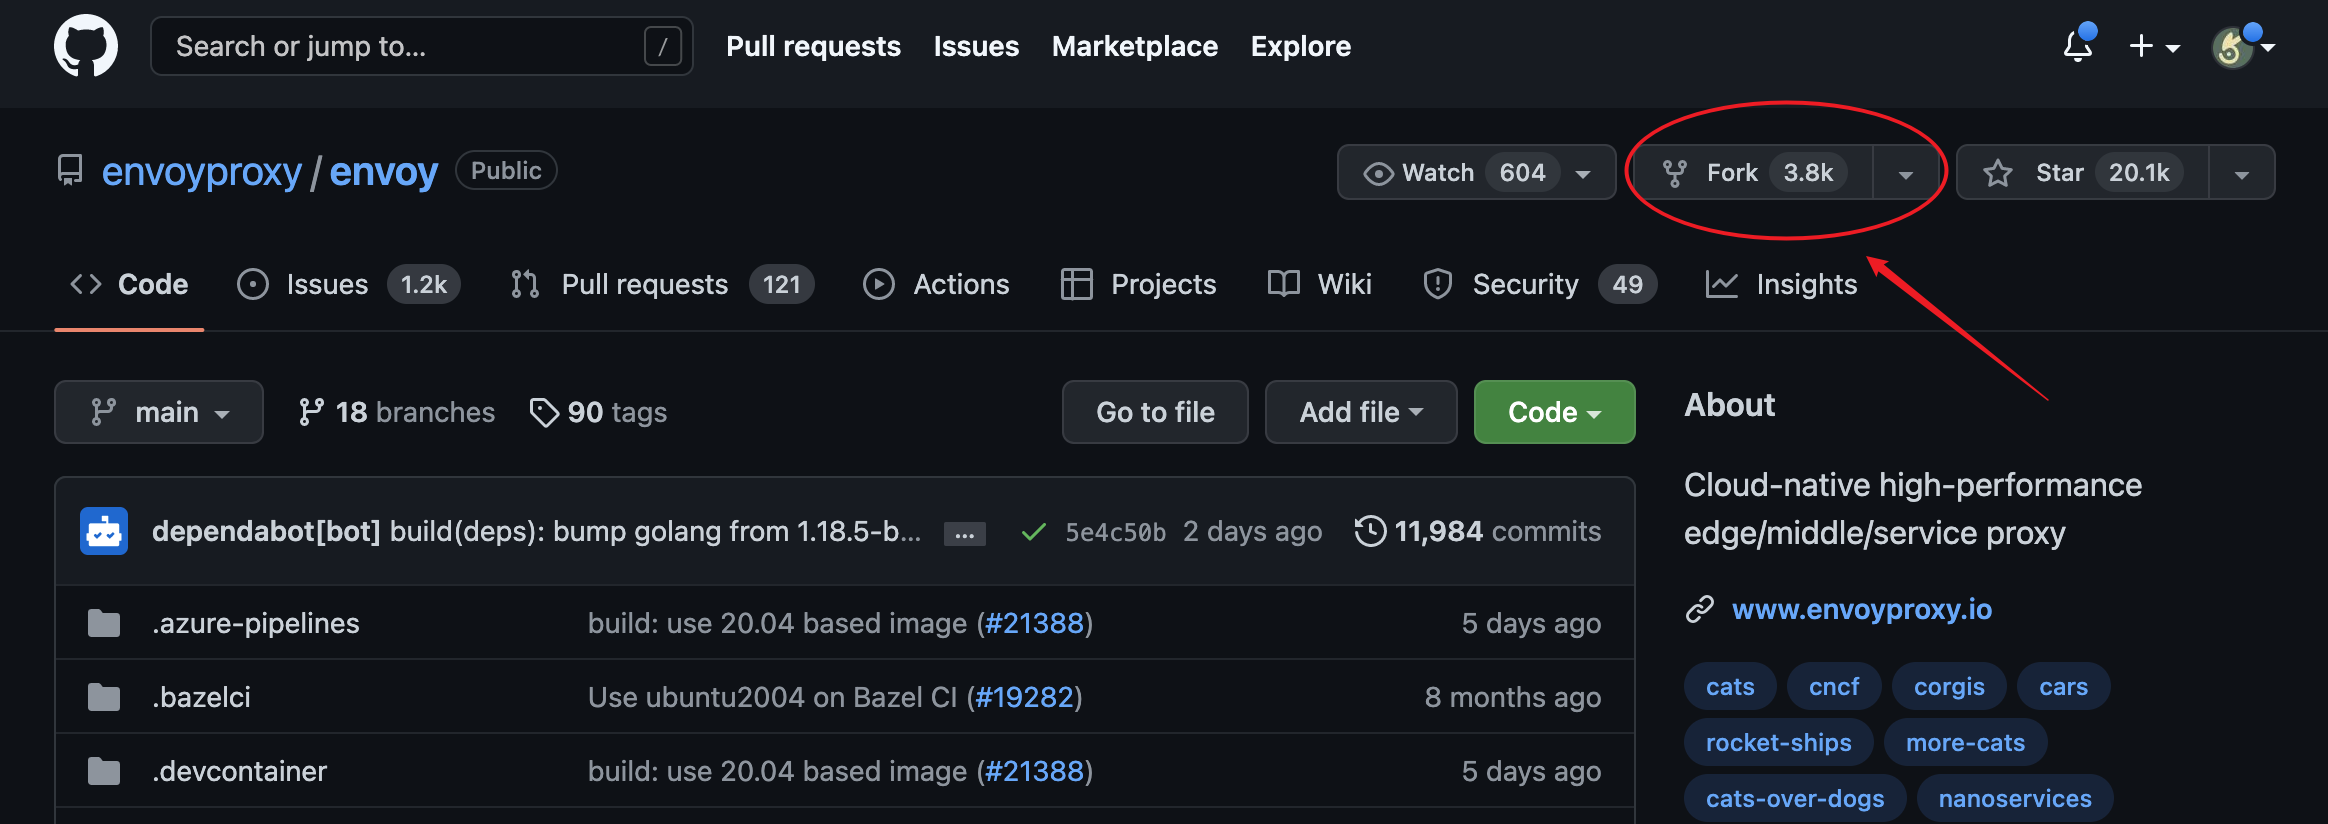Viewport: 2328px width, 824px height.
Task: Click the branch icon beside 18 branches
Action: tap(311, 412)
